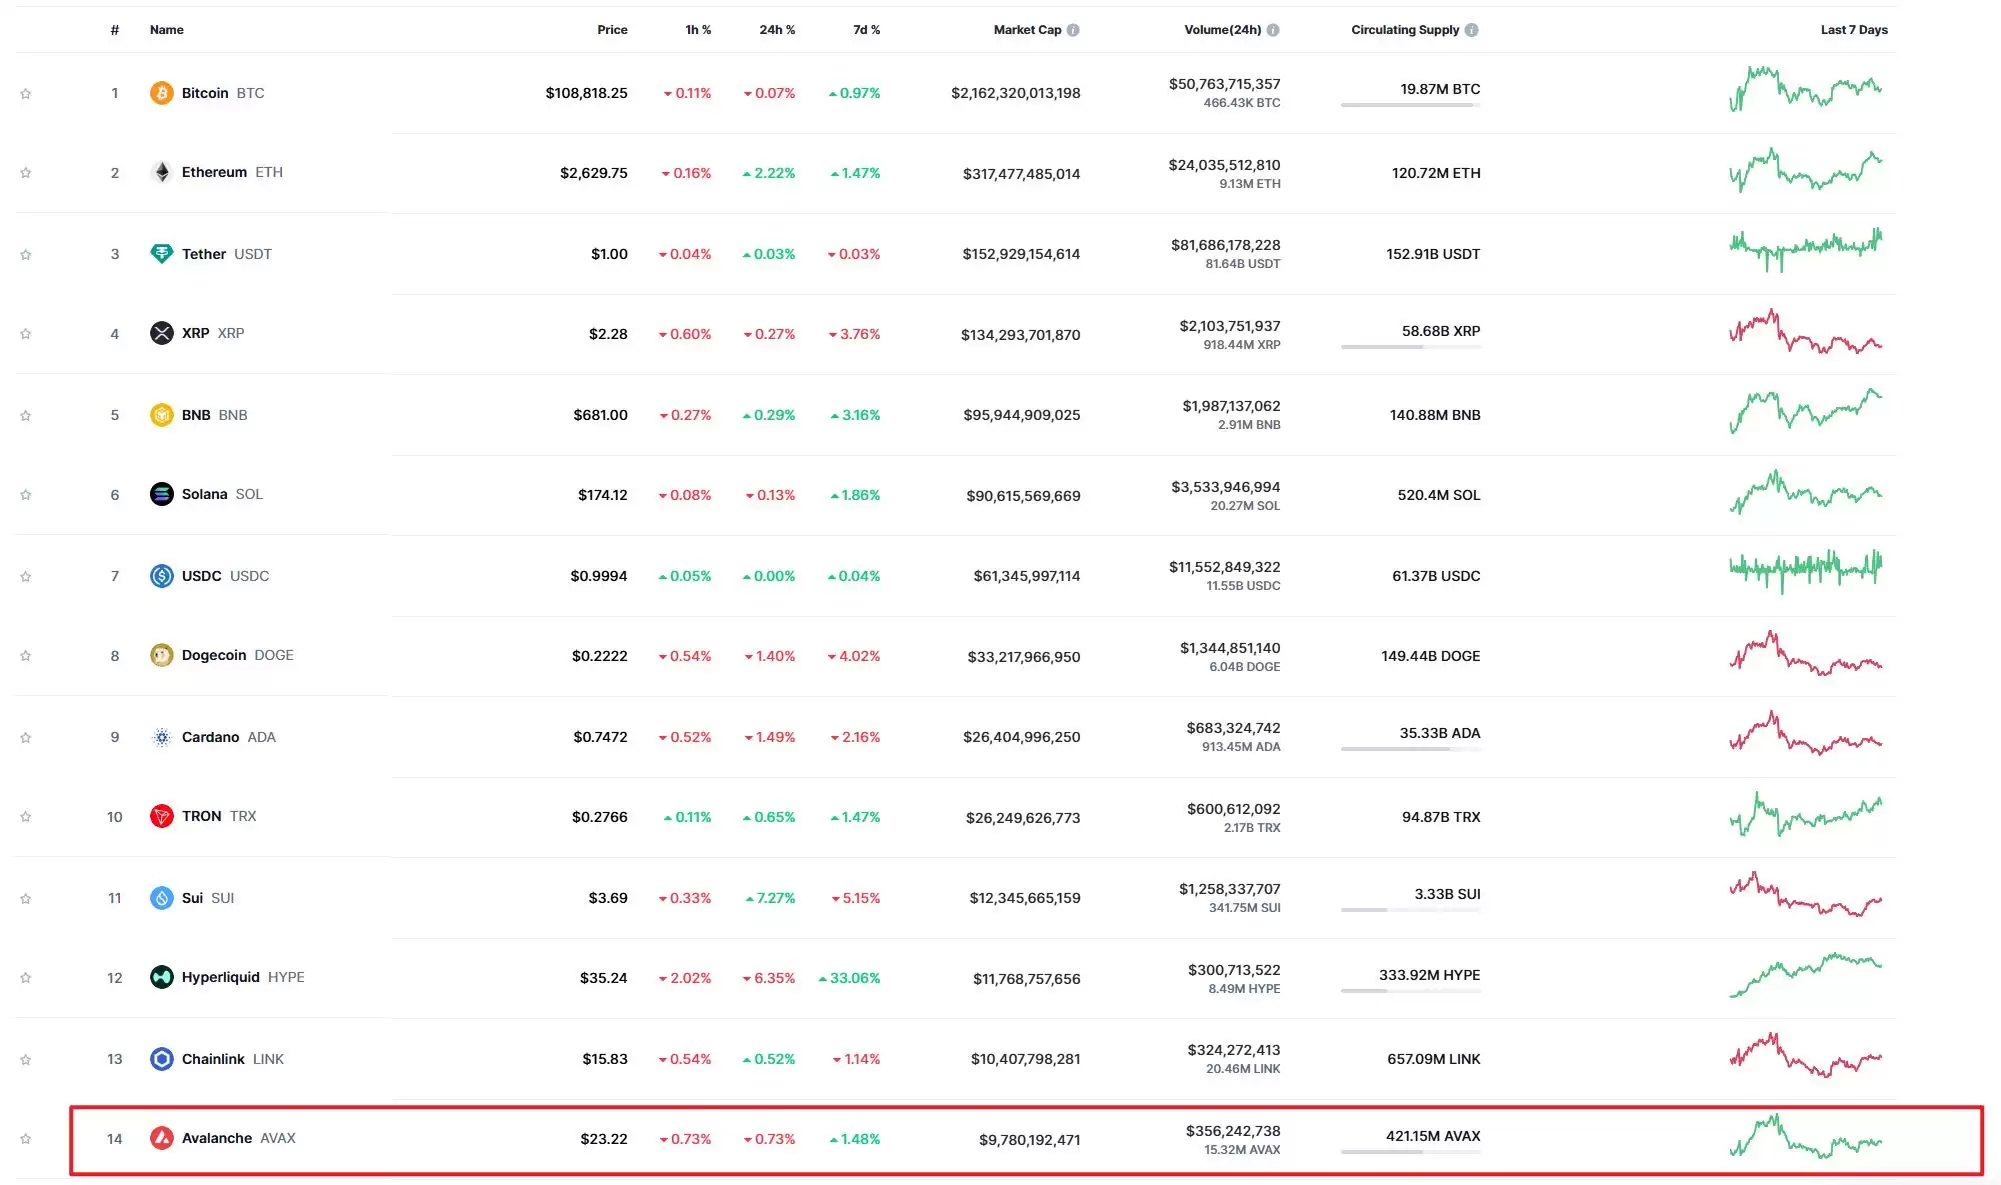Click the Avalanche AVAX logo icon
Screen dimensions: 2001x1185
click(161, 1138)
